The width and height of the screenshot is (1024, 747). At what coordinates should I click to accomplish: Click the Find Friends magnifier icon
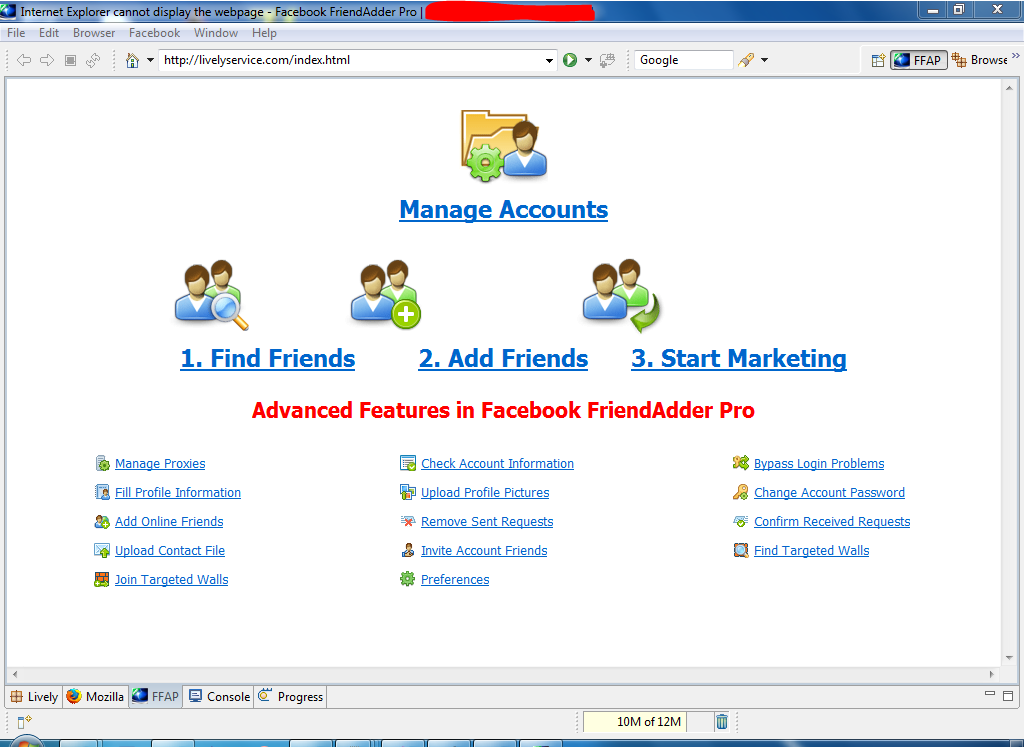tap(212, 294)
